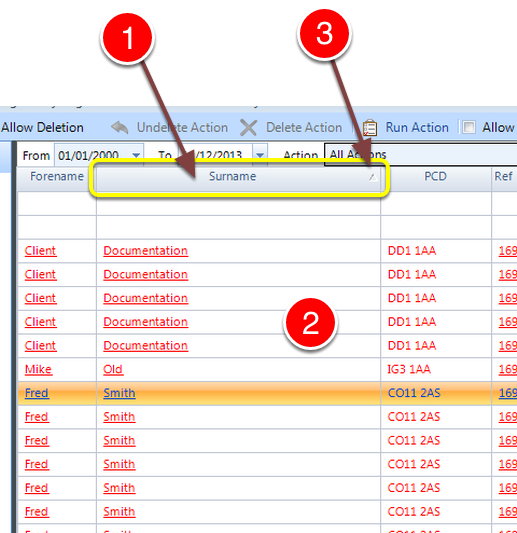Click the Undelete Action label

[182, 128]
